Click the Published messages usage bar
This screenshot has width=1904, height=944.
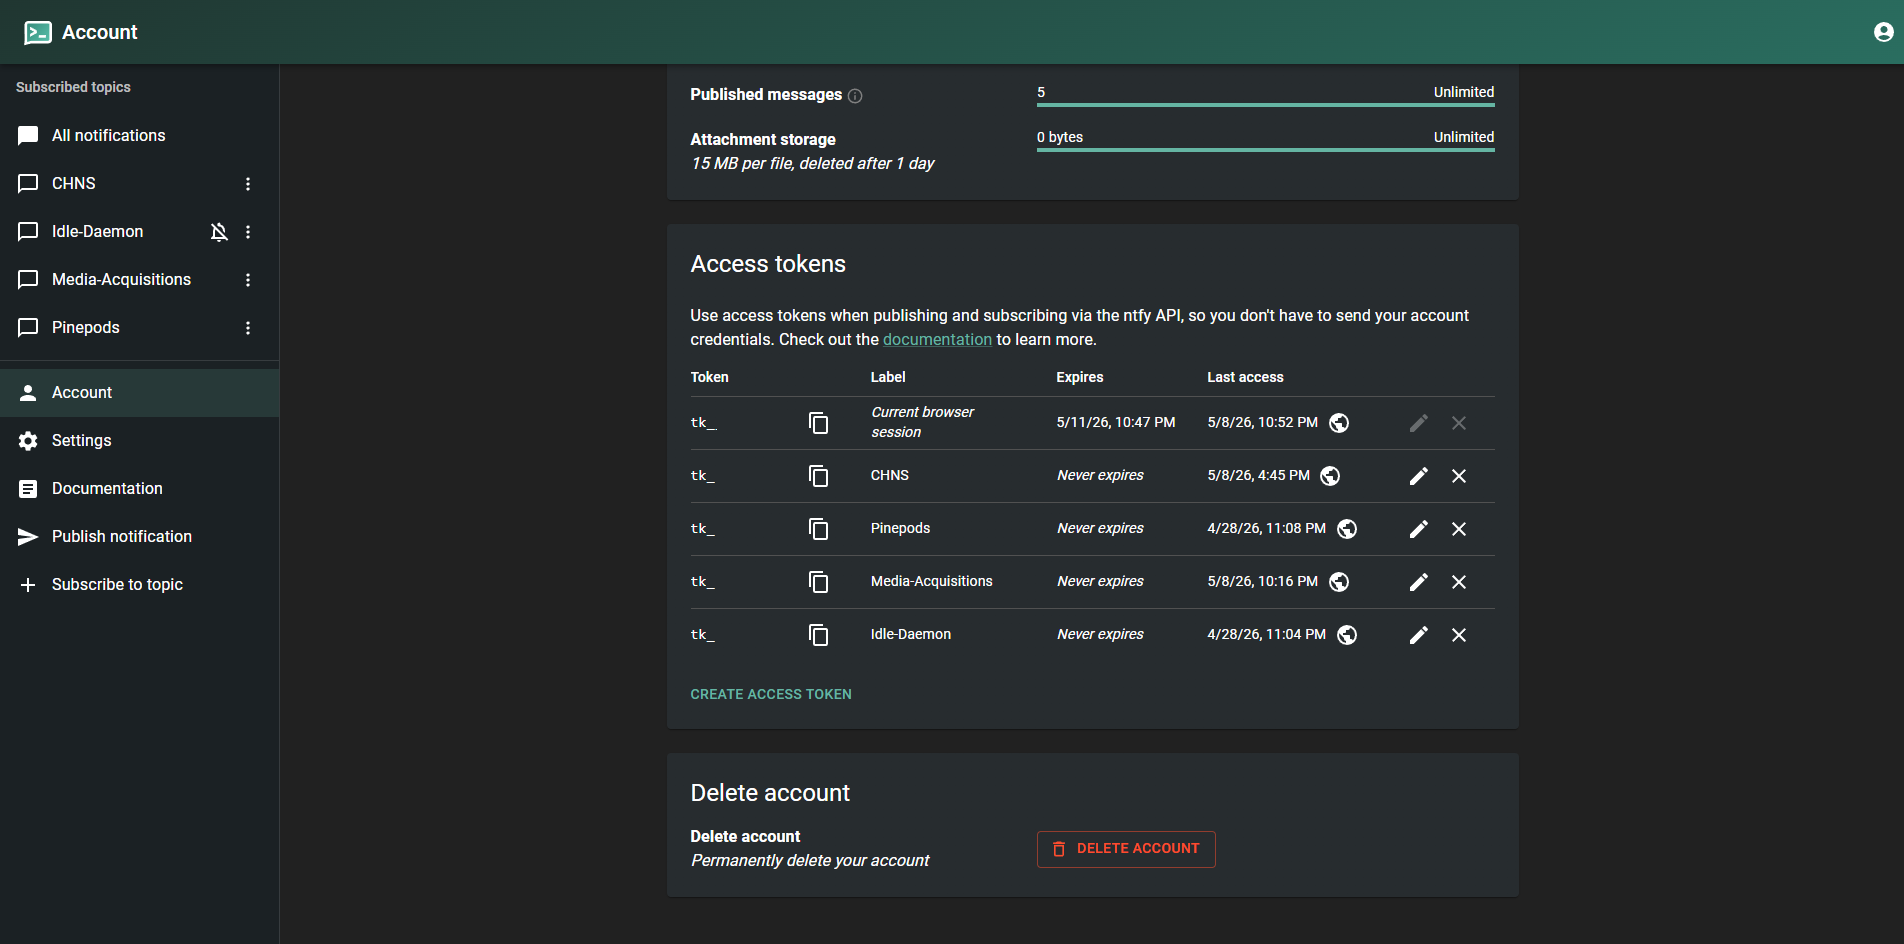[1265, 104]
